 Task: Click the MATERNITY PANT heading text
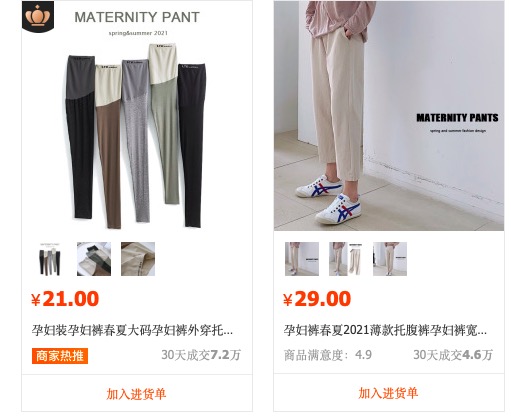tap(137, 17)
